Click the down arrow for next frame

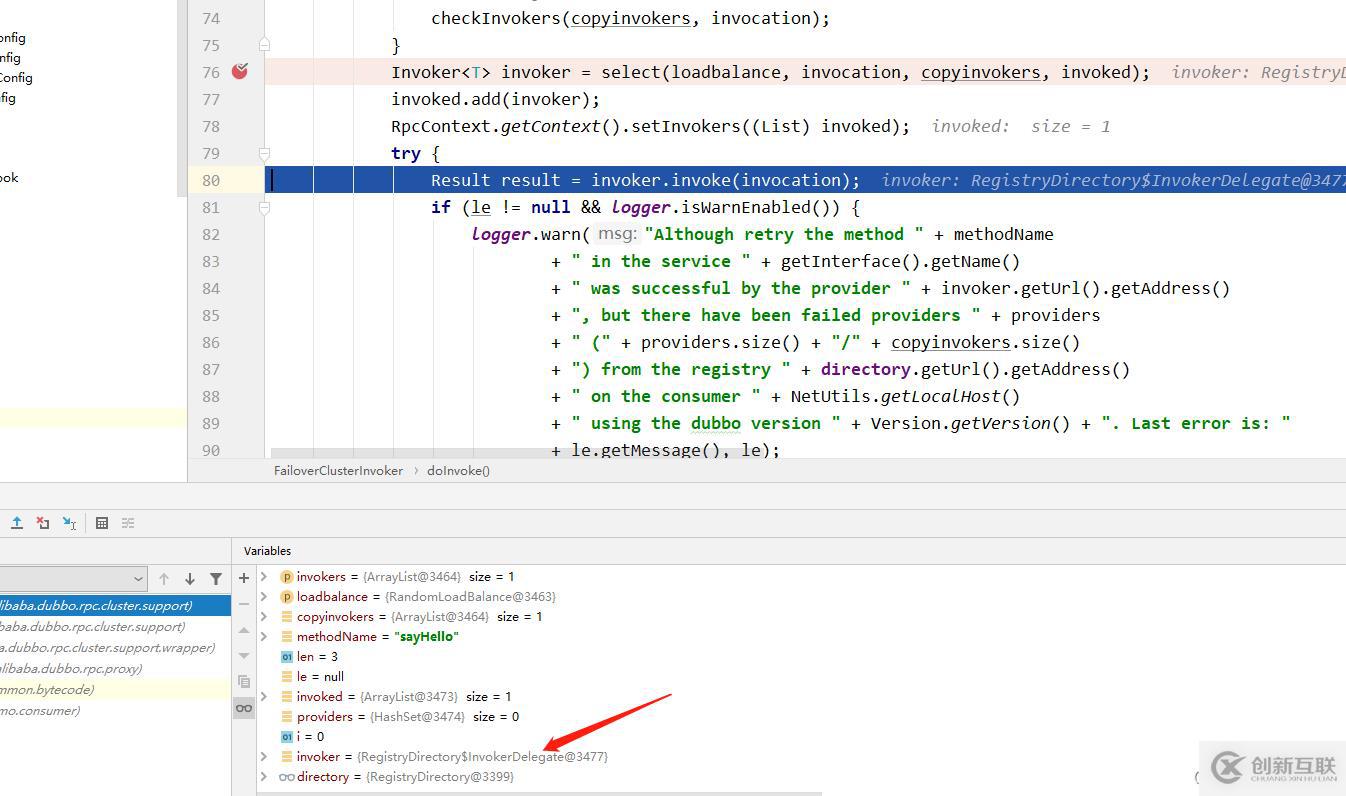tap(190, 578)
